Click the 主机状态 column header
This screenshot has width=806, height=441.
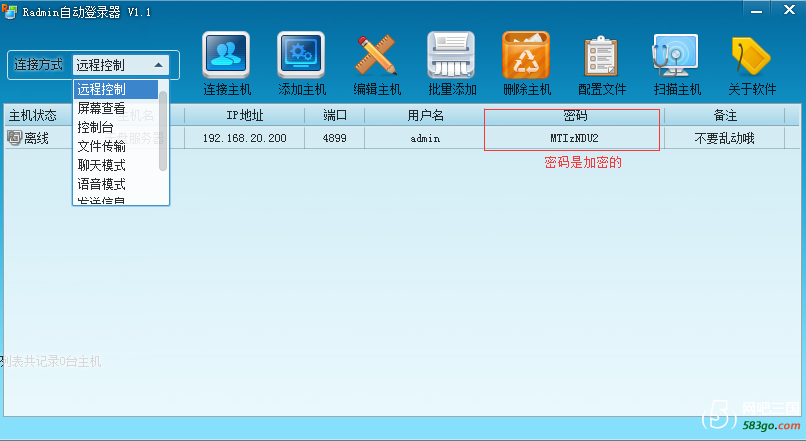coord(32,116)
